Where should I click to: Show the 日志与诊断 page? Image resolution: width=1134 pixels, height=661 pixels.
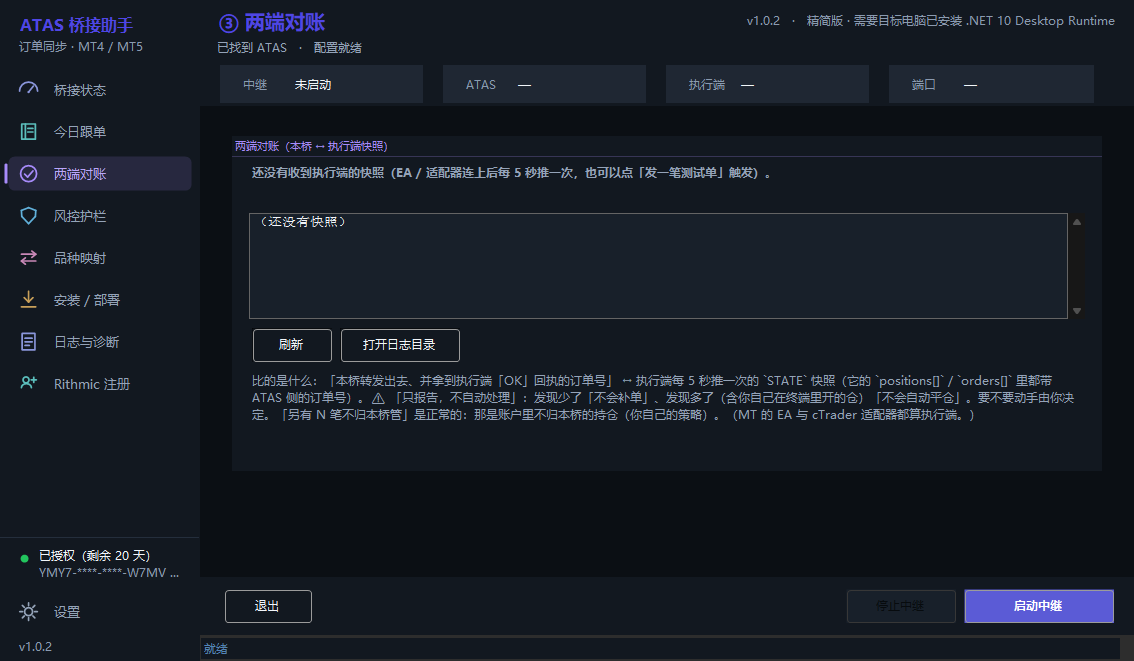pyautogui.click(x=100, y=341)
